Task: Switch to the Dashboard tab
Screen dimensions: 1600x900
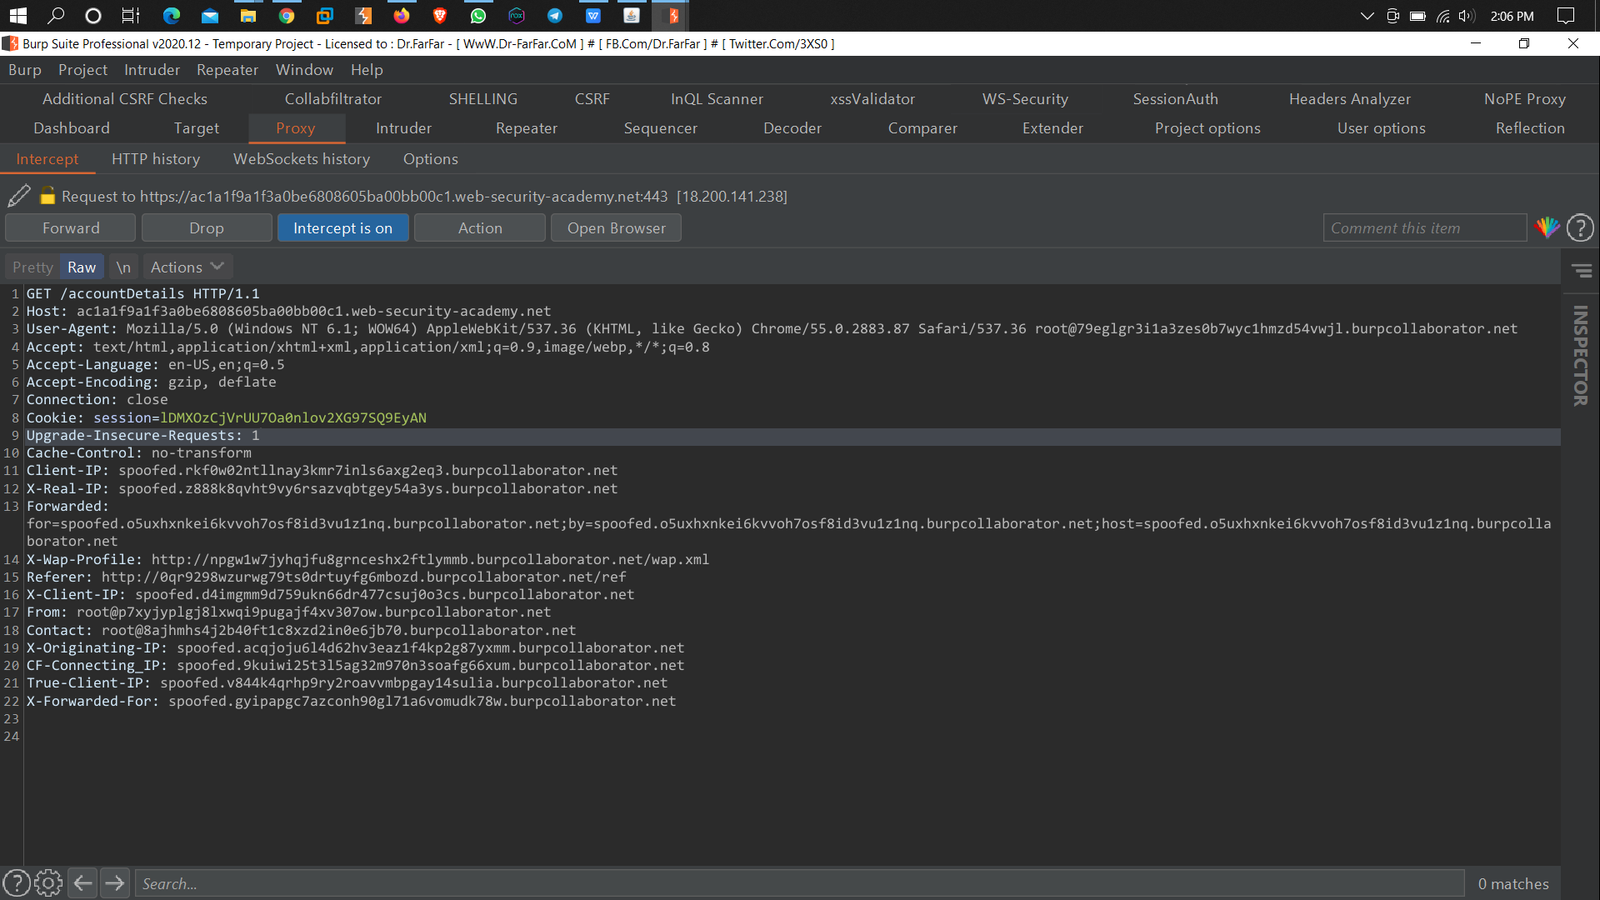Action: (x=72, y=128)
